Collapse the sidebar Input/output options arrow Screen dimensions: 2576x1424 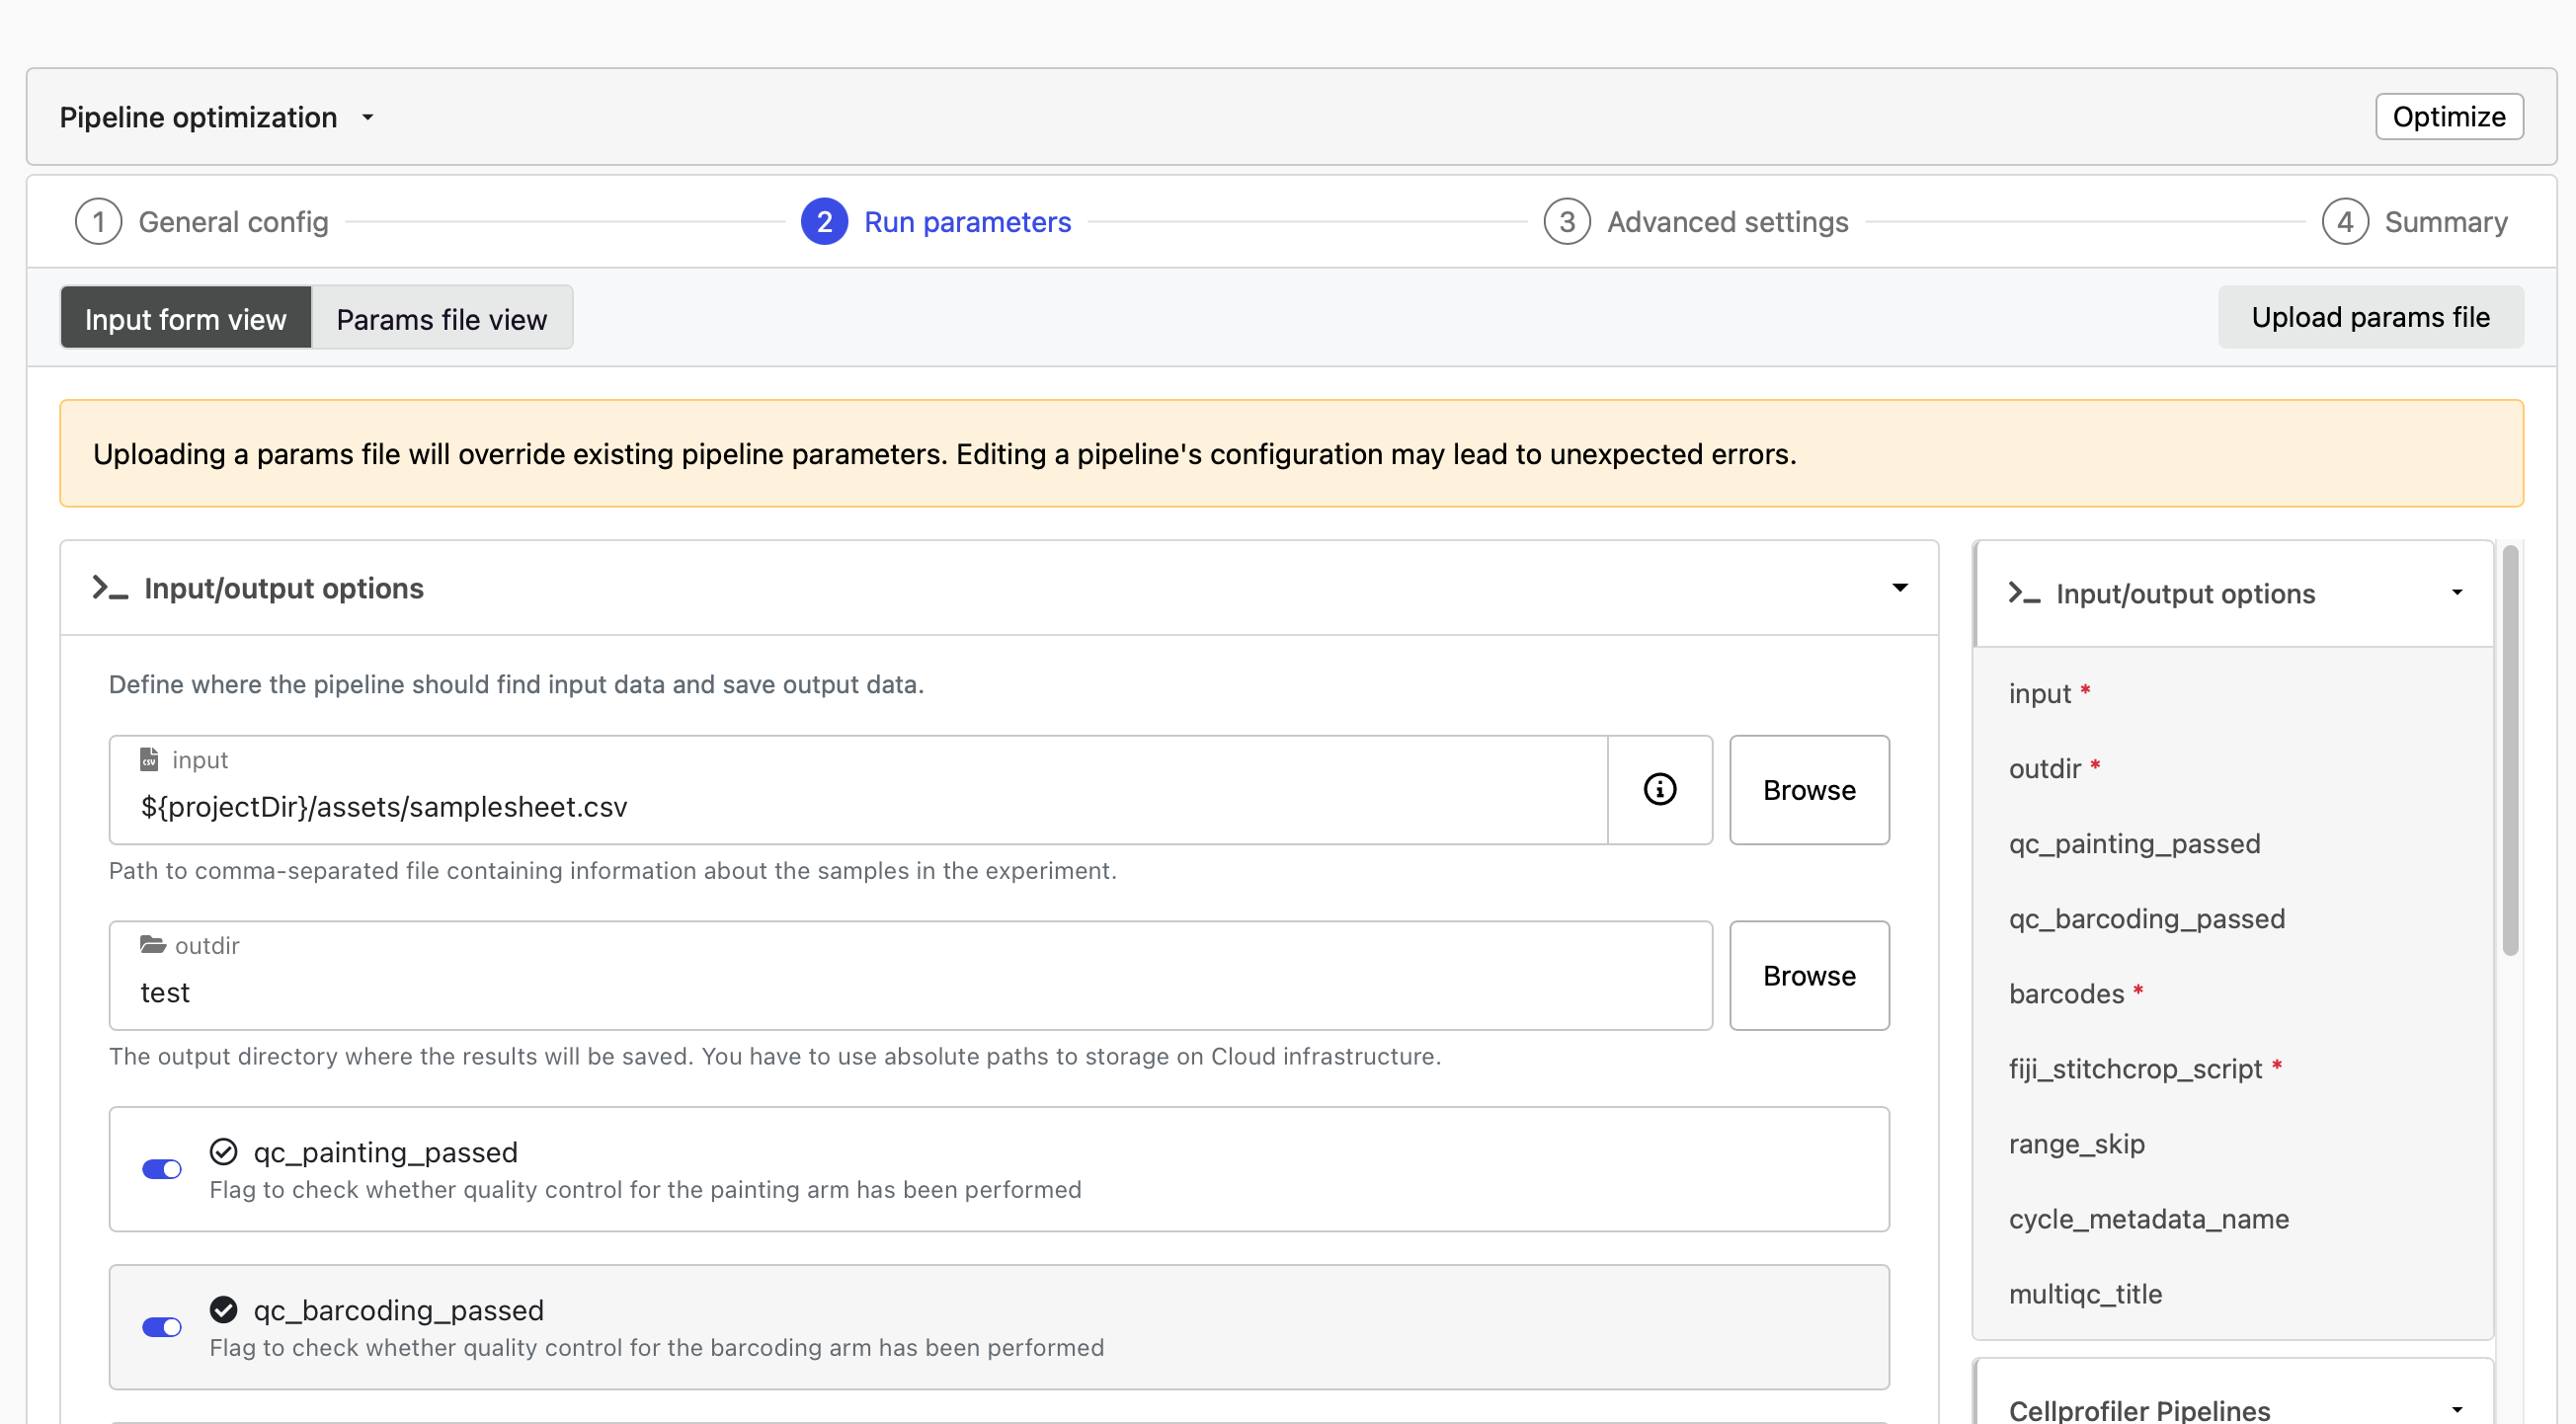[x=2456, y=593]
